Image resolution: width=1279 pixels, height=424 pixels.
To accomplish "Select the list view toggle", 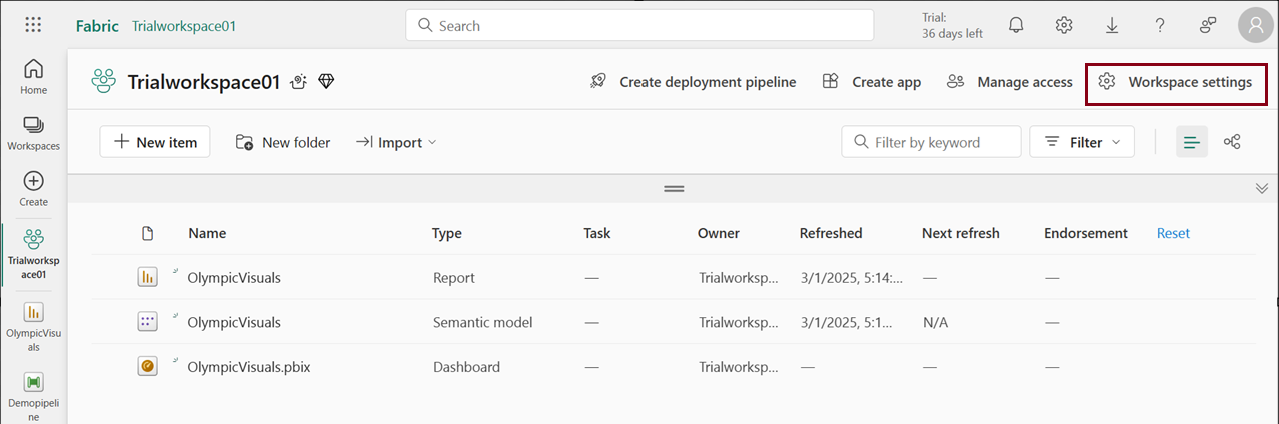I will pyautogui.click(x=1191, y=142).
